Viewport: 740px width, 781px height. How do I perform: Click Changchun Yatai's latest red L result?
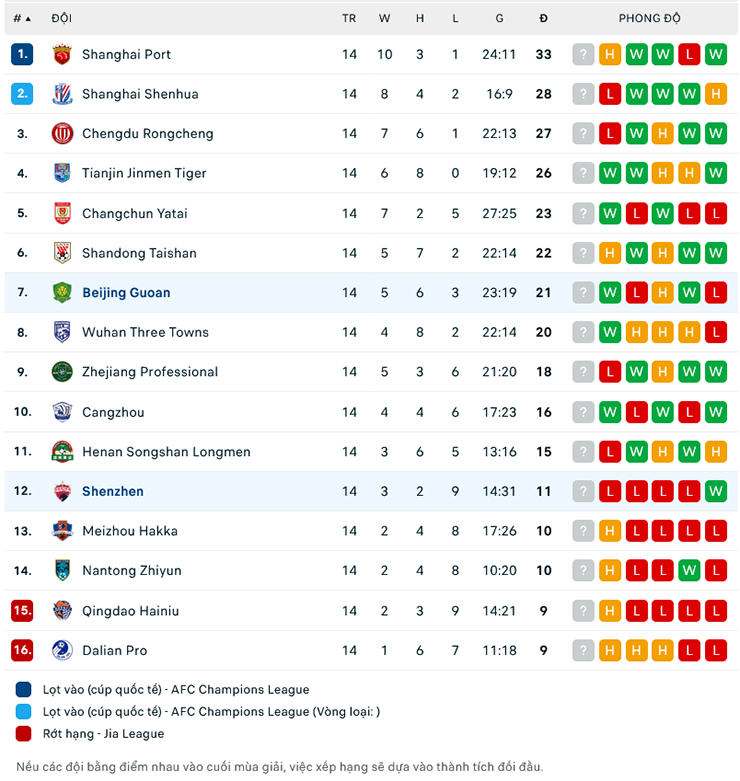point(715,213)
